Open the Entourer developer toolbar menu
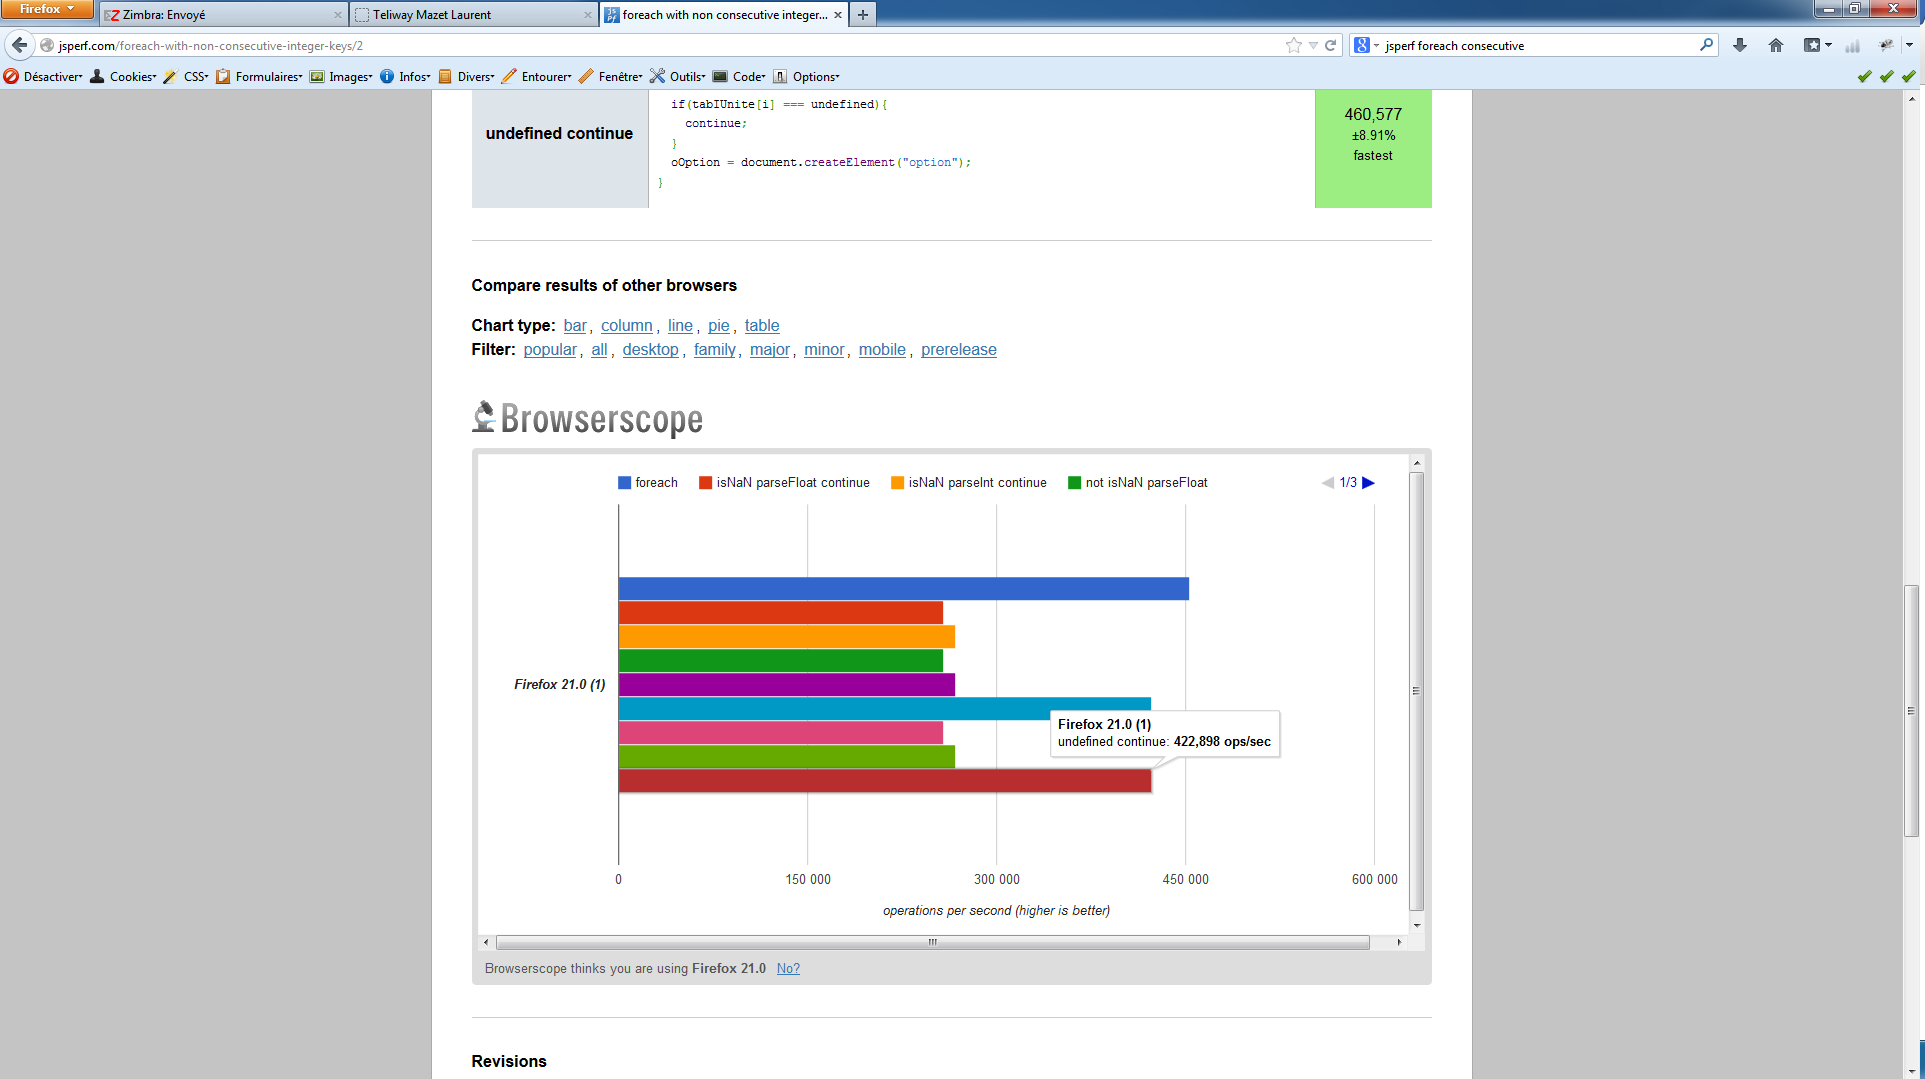This screenshot has width=1925, height=1079. [537, 76]
